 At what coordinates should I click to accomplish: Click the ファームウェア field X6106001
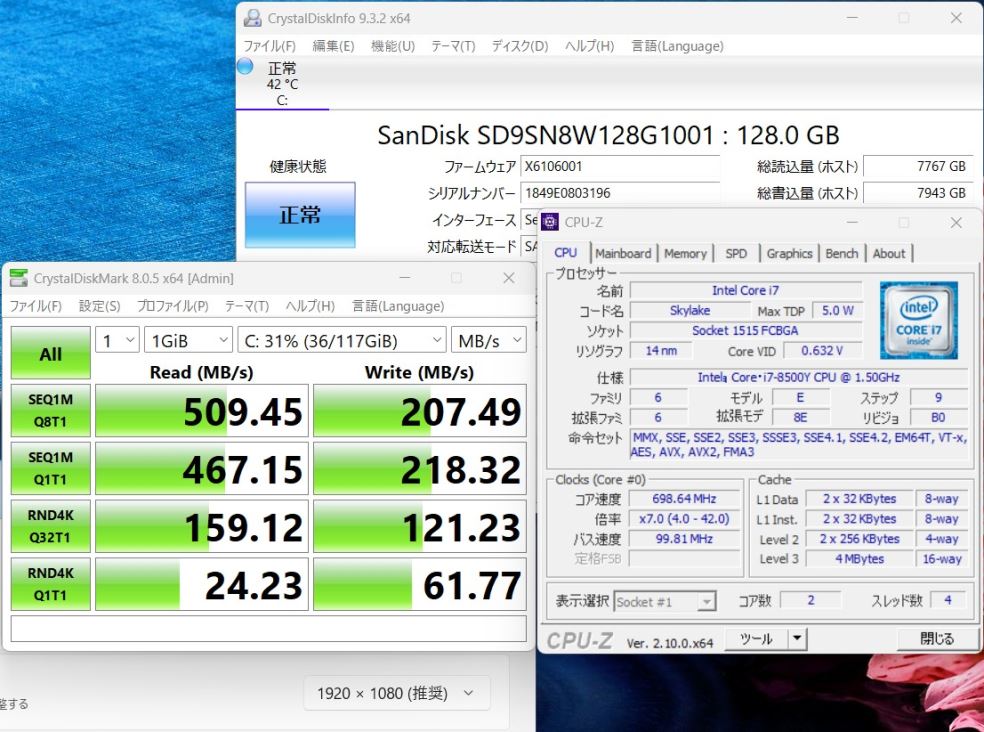pos(619,166)
